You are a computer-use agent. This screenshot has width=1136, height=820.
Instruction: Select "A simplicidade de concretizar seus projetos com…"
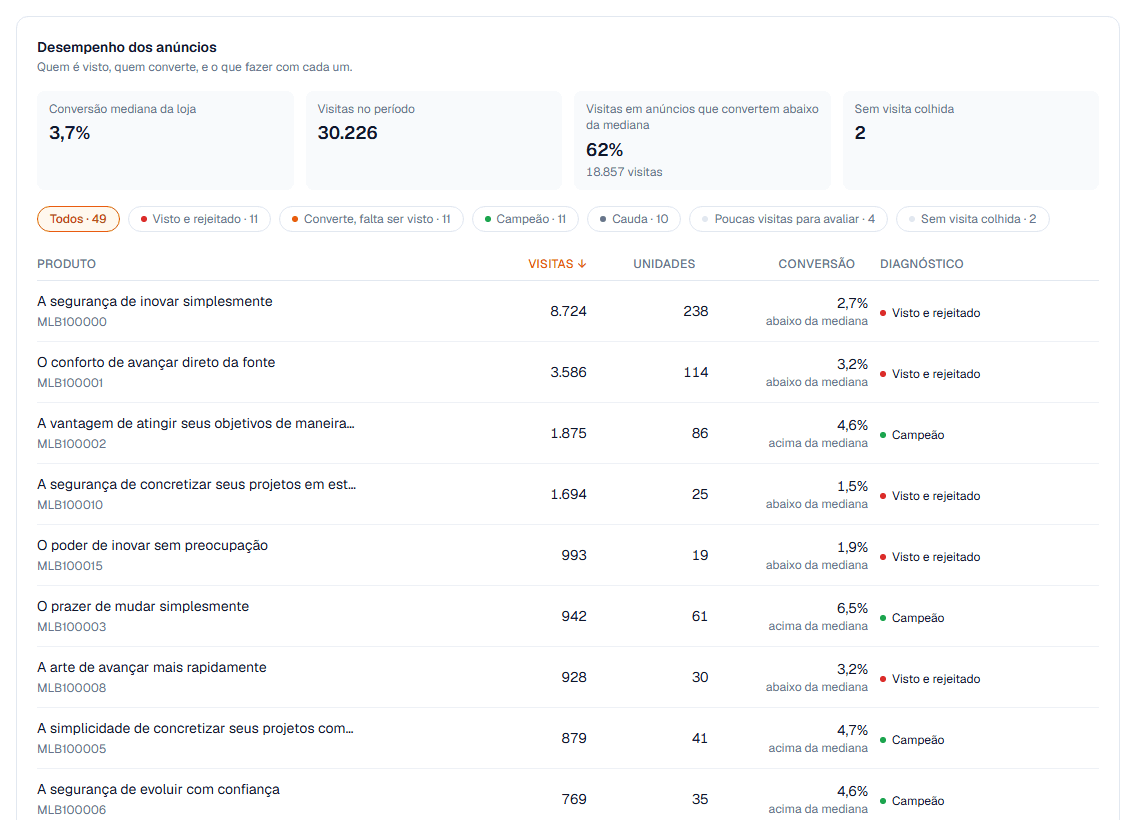click(x=196, y=728)
